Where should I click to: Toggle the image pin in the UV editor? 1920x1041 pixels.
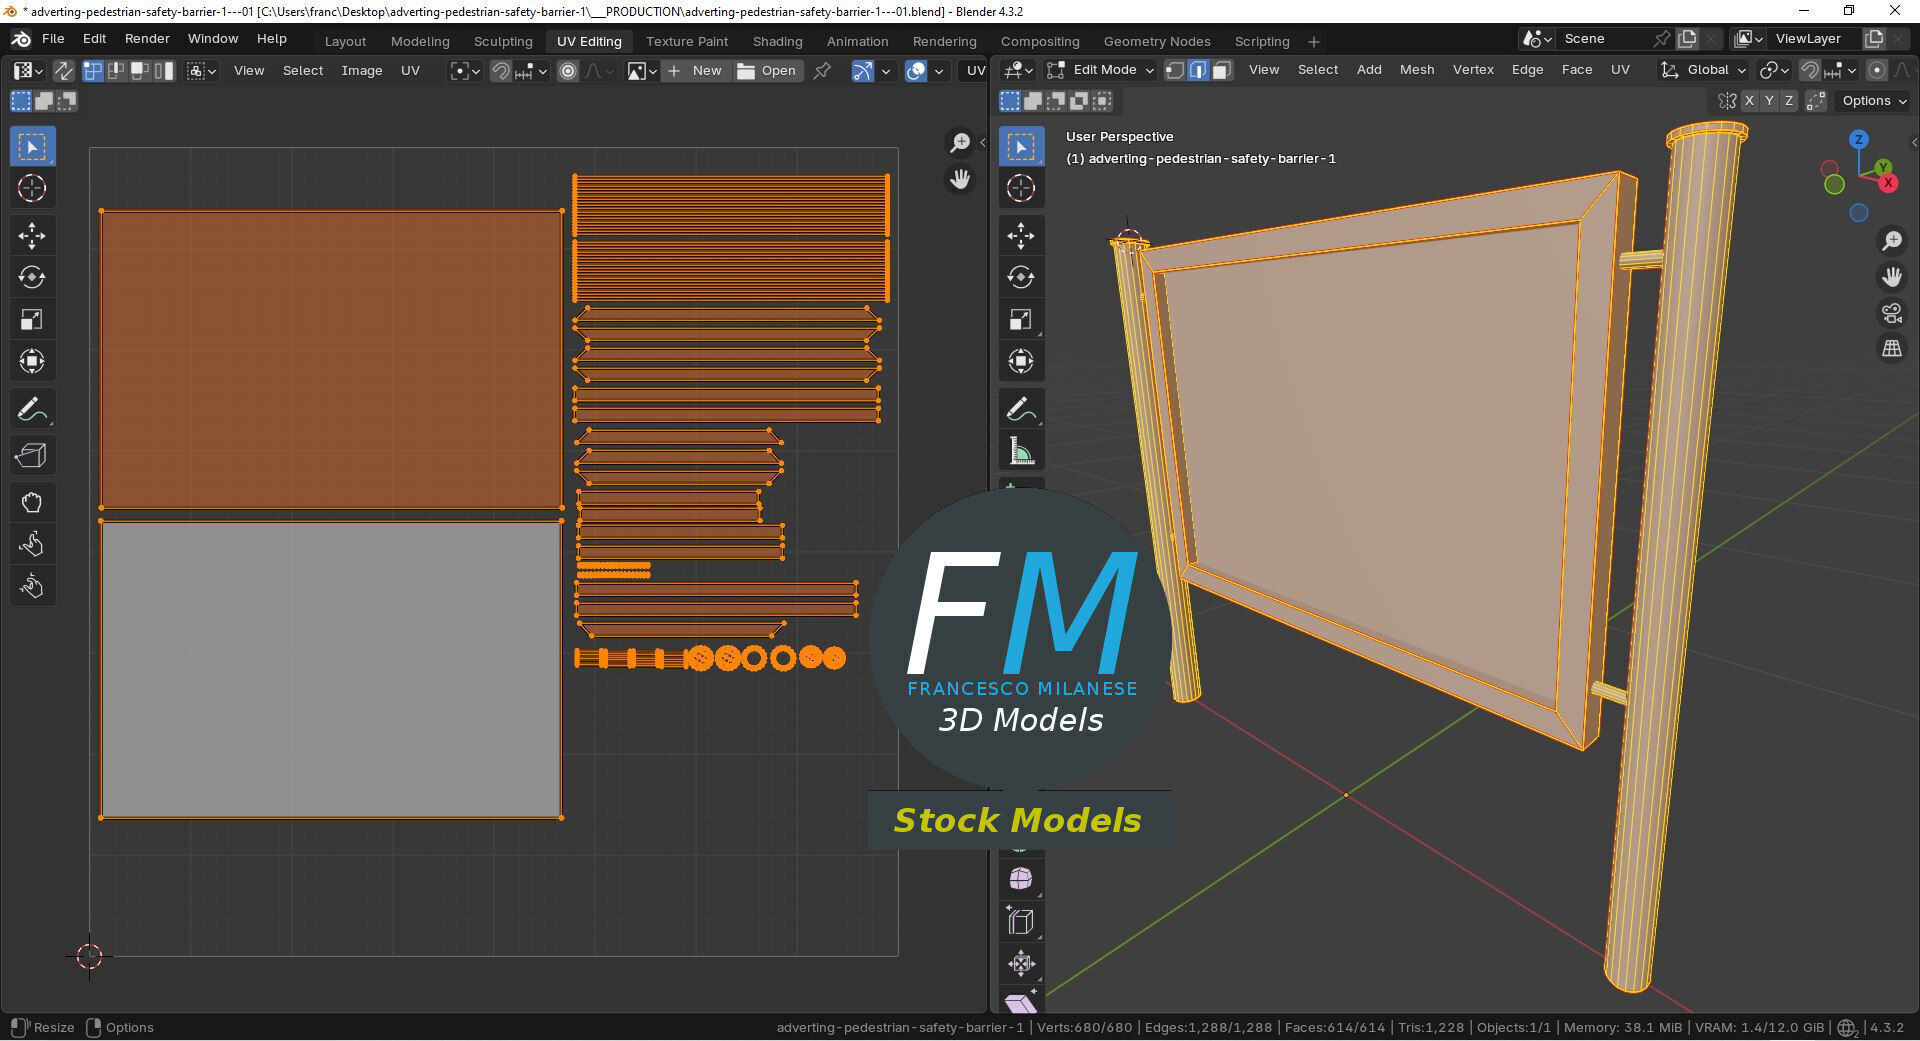(x=822, y=71)
